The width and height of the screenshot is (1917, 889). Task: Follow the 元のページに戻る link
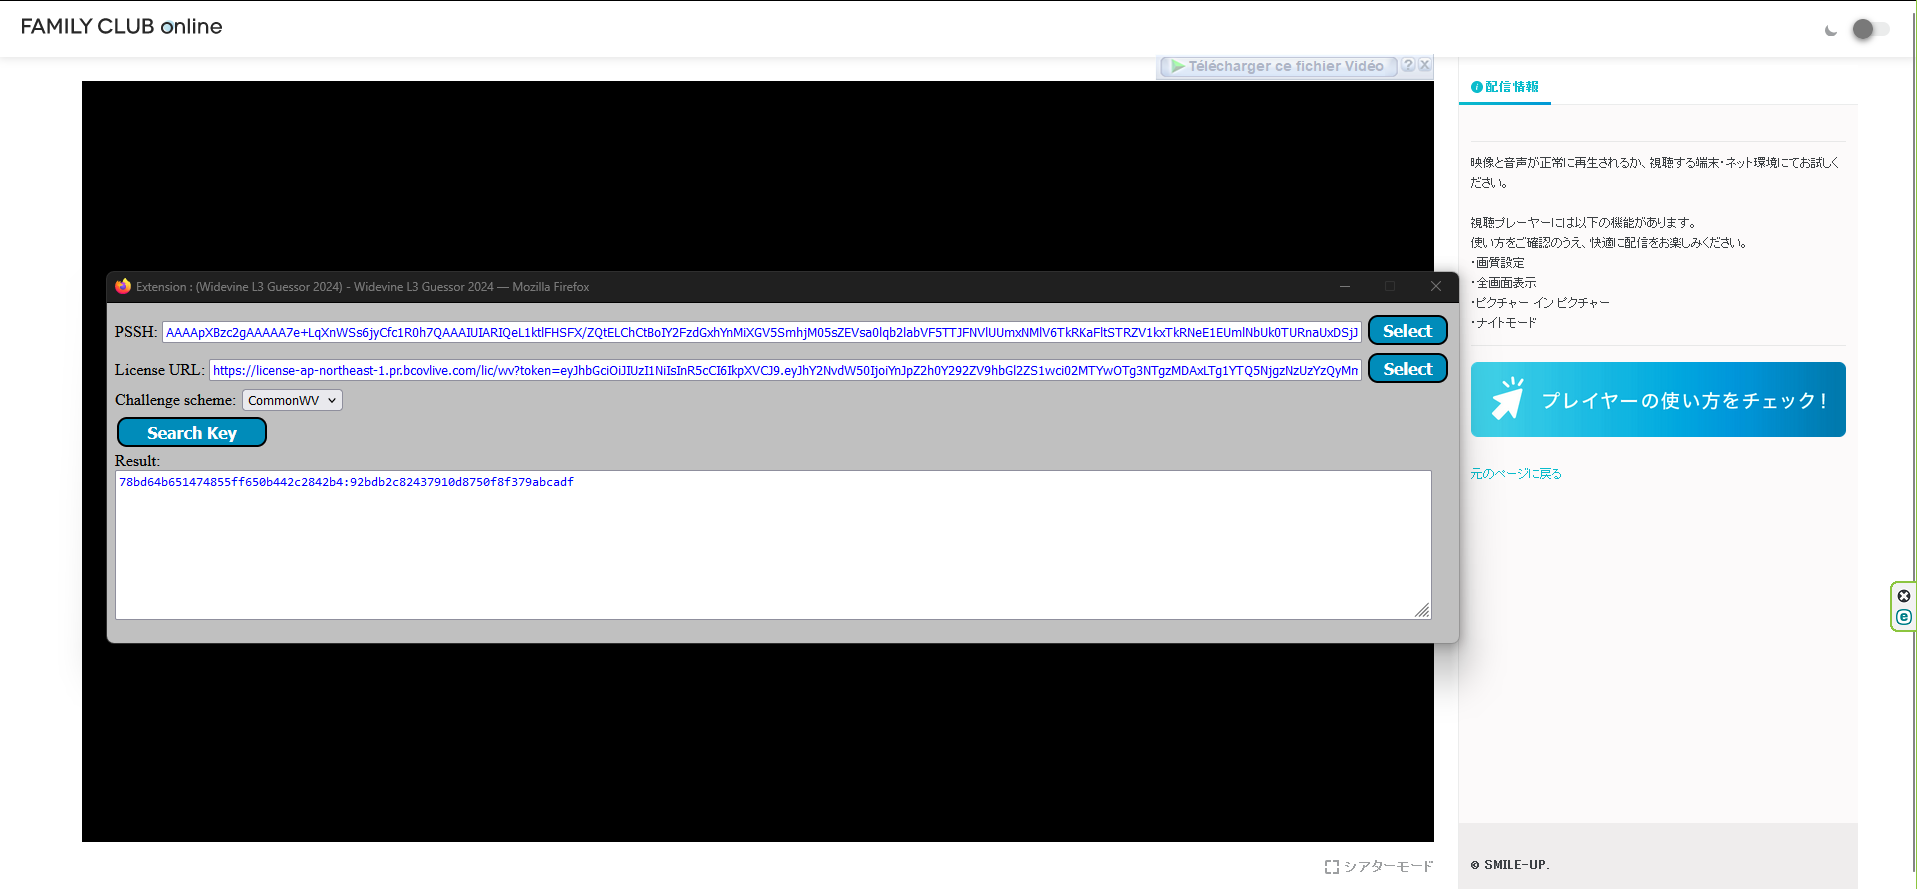point(1516,474)
